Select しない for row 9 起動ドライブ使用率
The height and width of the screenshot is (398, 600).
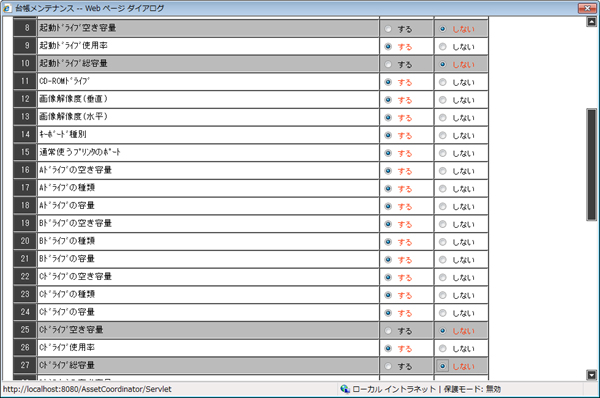point(443,47)
